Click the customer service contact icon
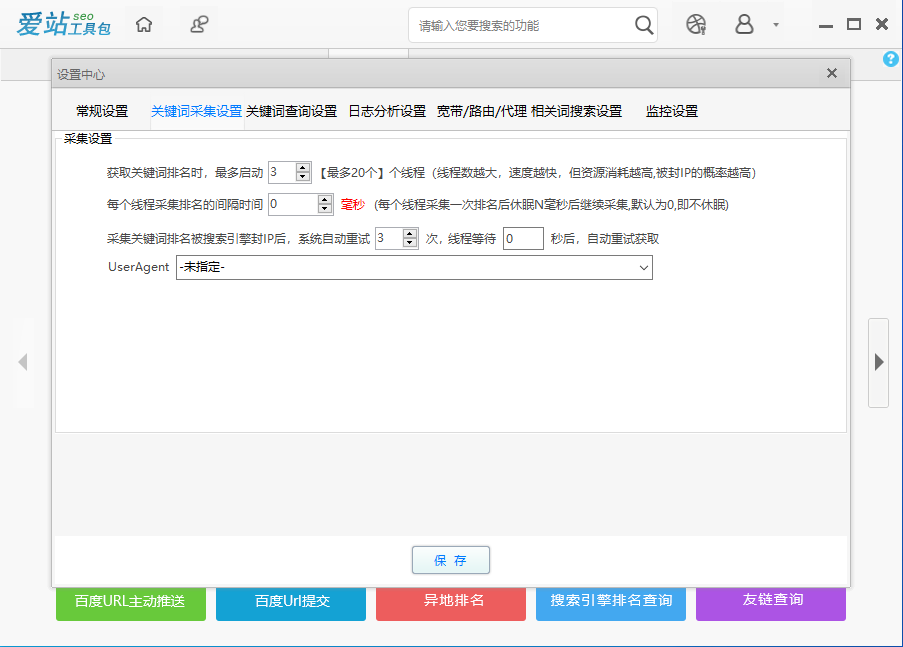Screen dimensions: 903x647 [199, 25]
